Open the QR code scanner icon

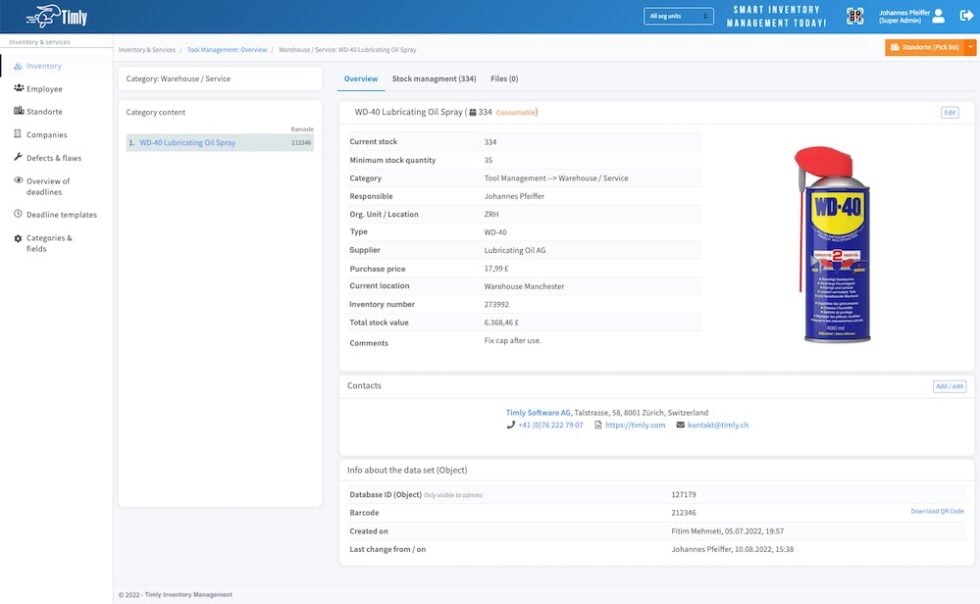pyautogui.click(x=855, y=16)
